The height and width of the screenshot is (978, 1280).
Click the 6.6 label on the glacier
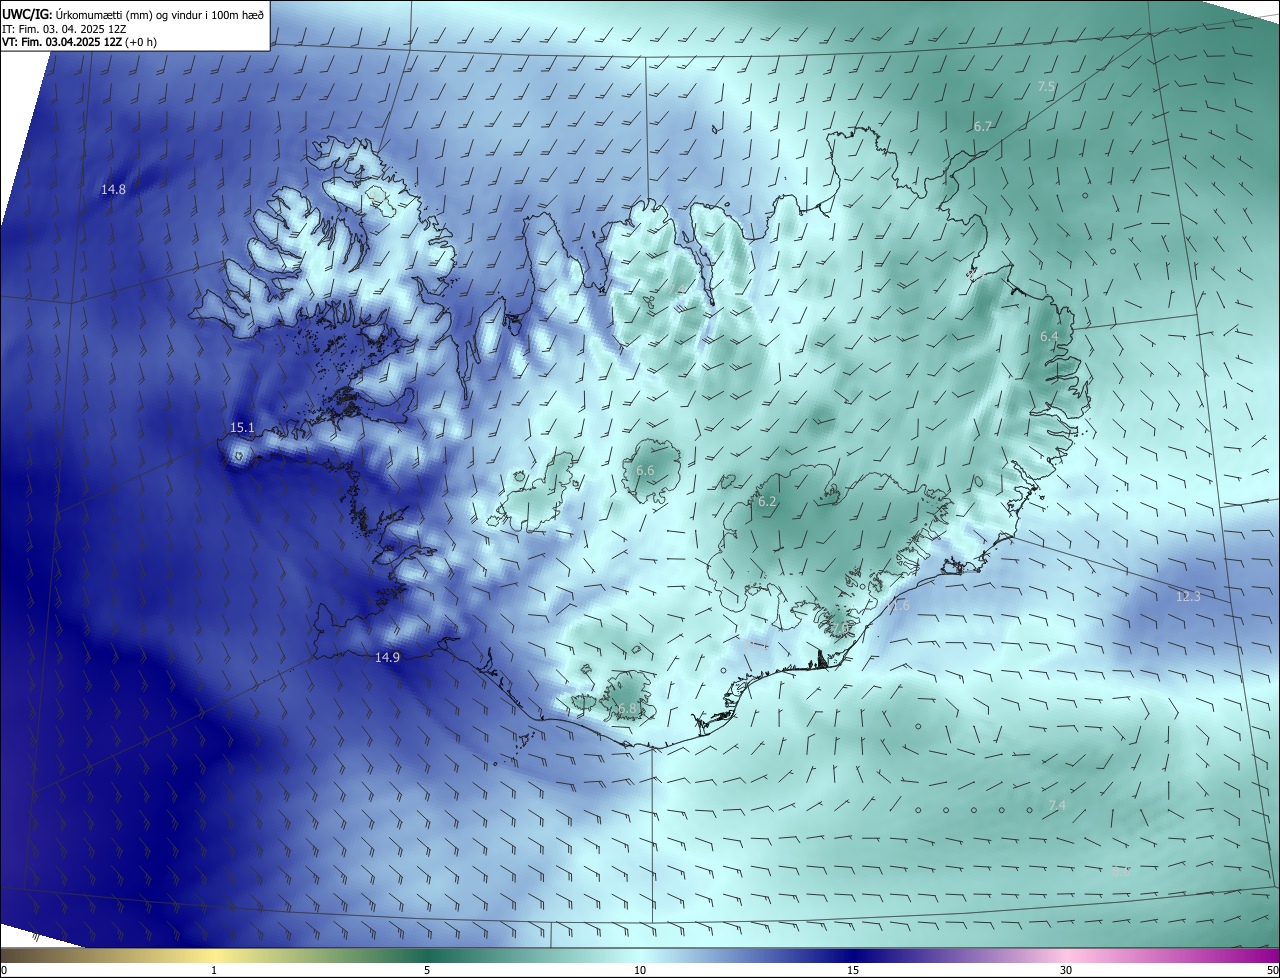[x=645, y=471]
